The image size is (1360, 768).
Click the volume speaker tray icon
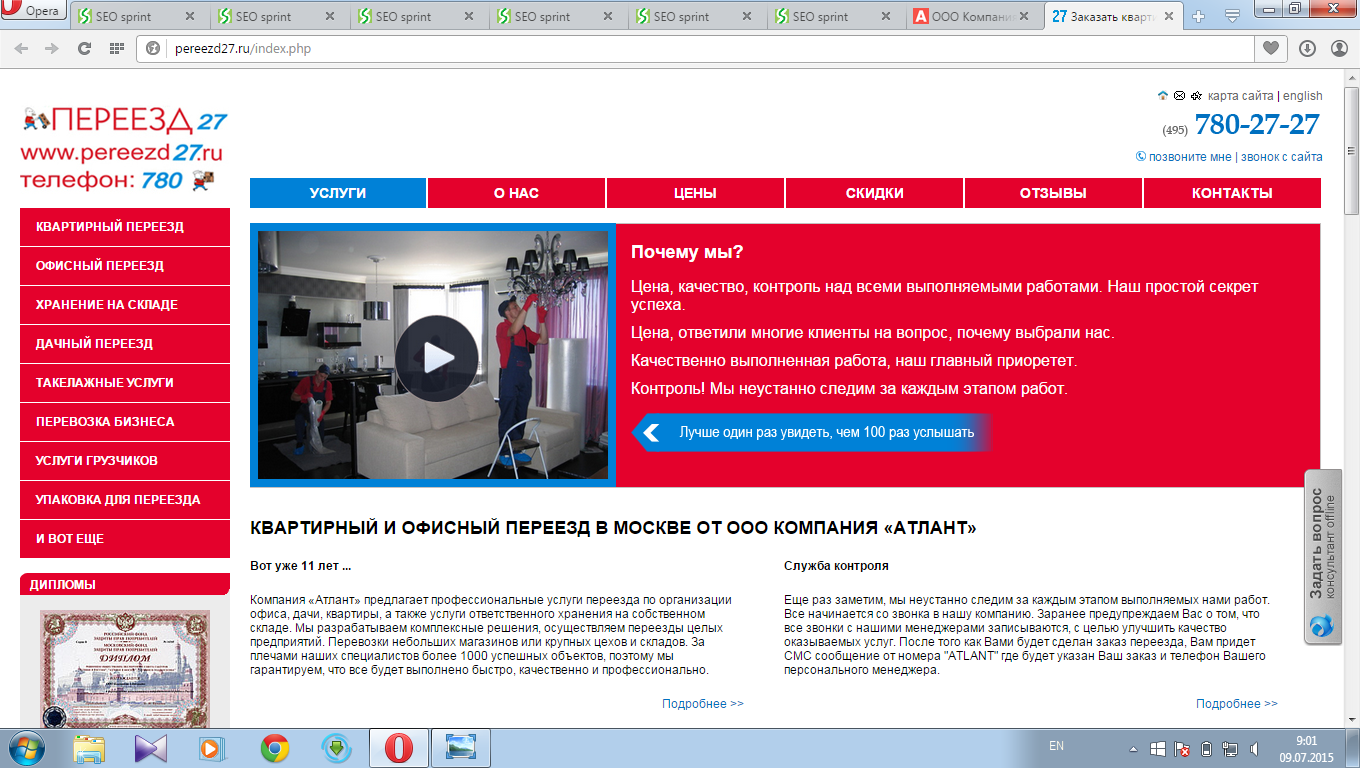pos(1255,748)
